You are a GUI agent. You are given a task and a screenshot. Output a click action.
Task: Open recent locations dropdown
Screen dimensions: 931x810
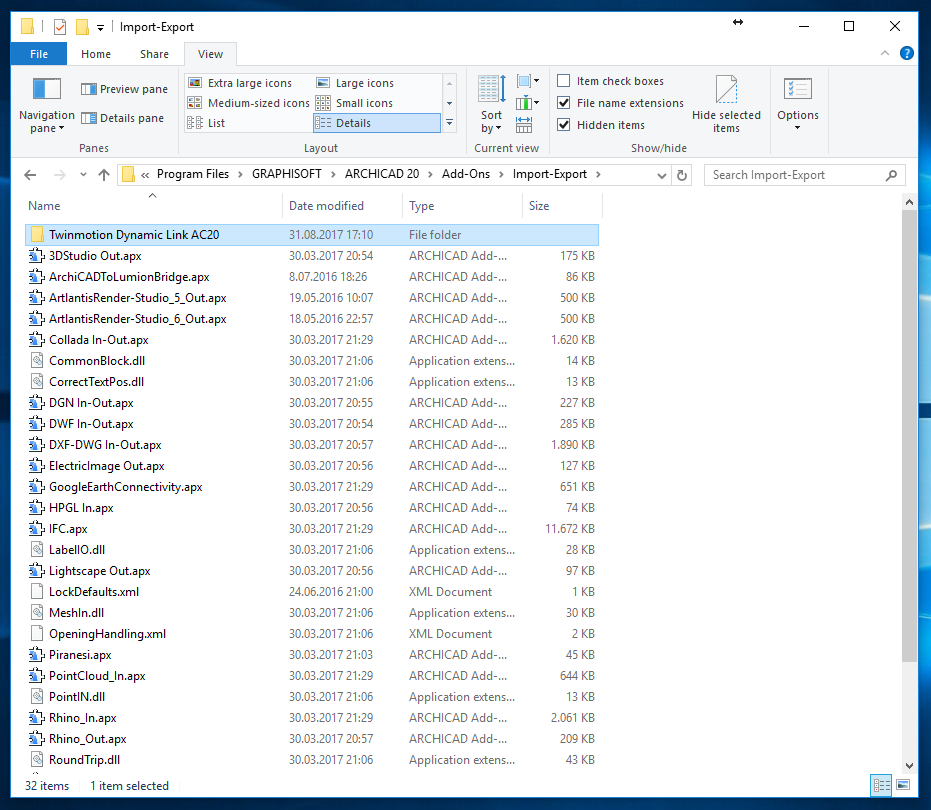(x=83, y=175)
